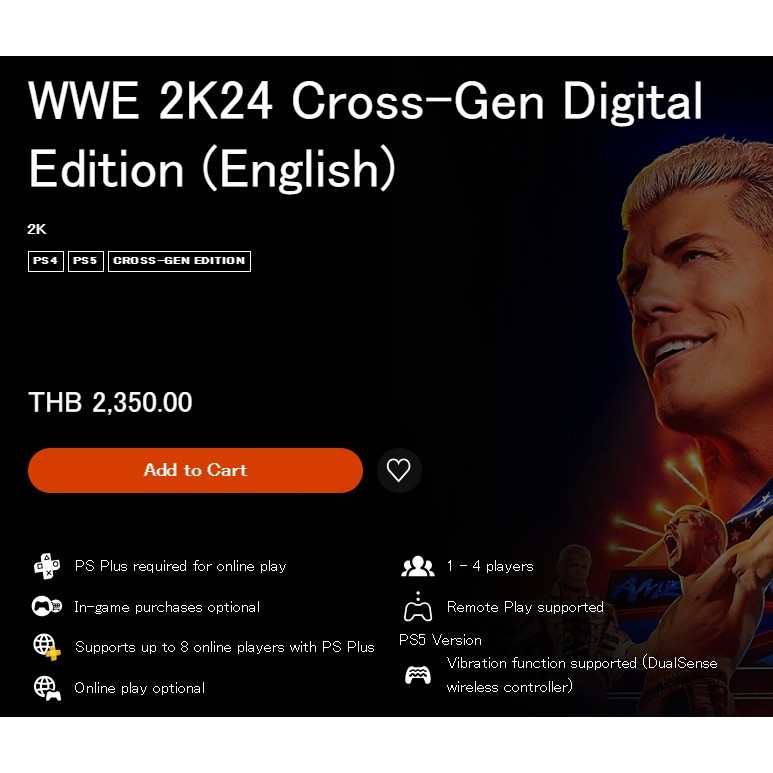Viewport: 773px width, 773px height.
Task: Click PS Plus required for online play
Action: [x=180, y=566]
